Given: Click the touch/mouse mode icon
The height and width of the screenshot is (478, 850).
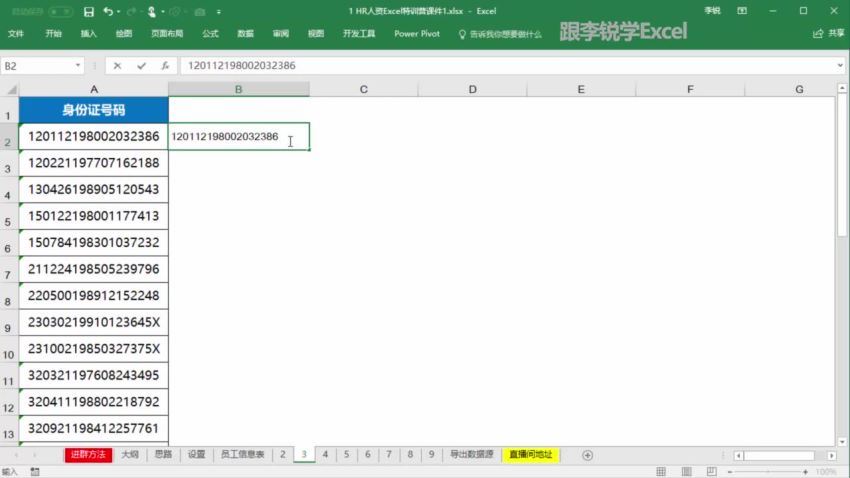Looking at the screenshot, I should pyautogui.click(x=152, y=11).
